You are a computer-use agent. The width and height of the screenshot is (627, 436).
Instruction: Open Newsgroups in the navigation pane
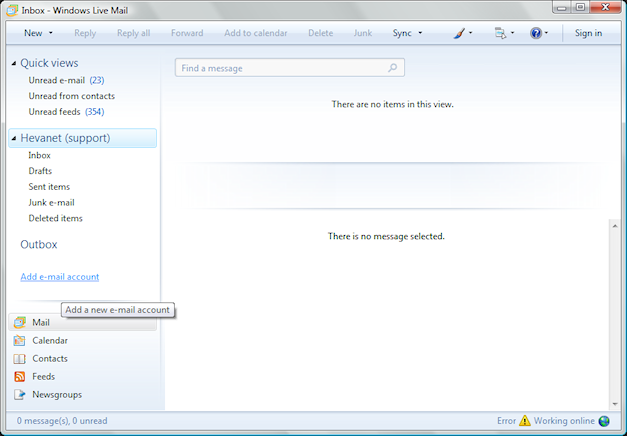[56, 395]
